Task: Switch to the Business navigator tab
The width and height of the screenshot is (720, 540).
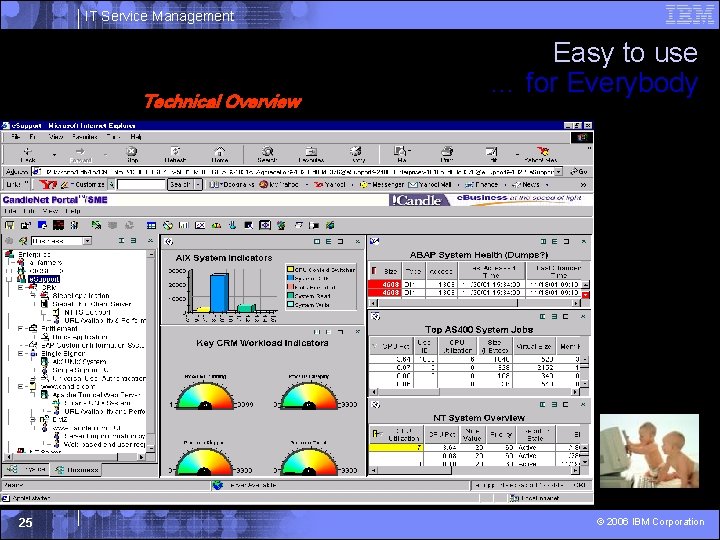Action: [76, 470]
